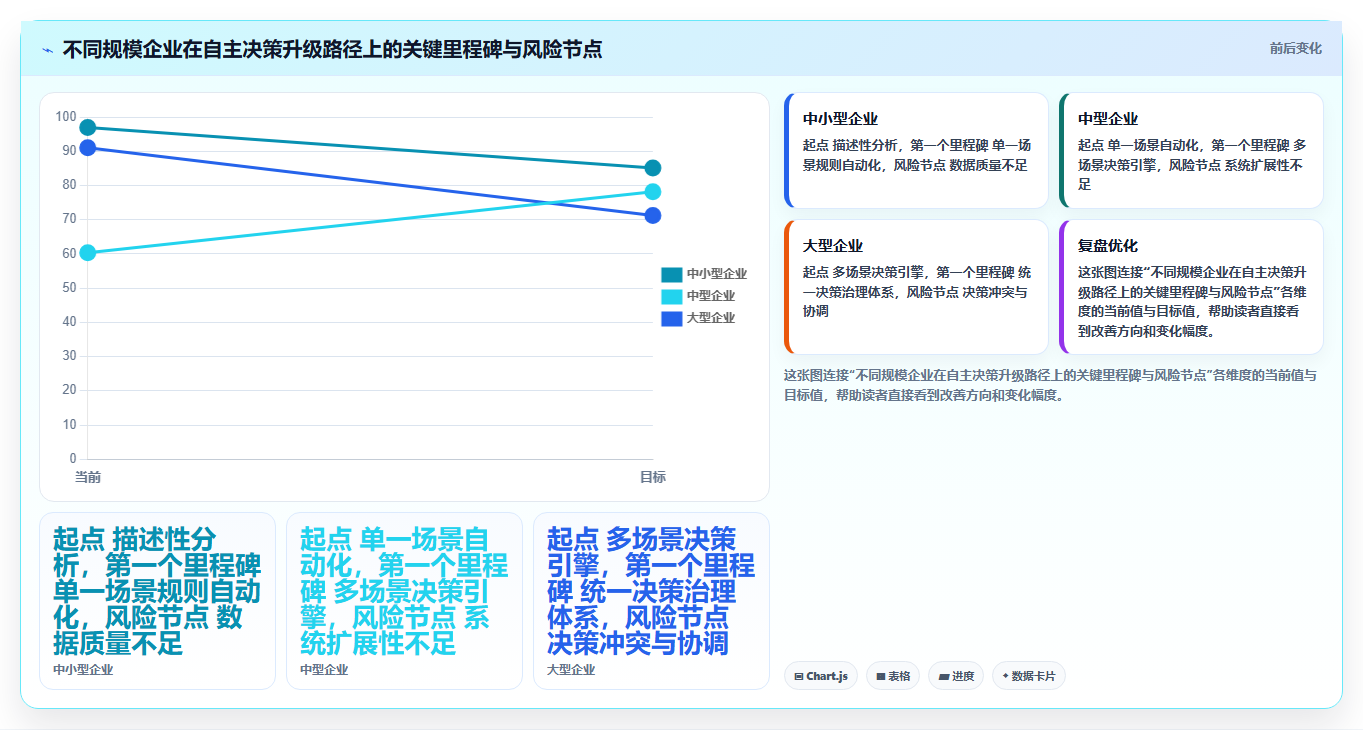Screen dimensions: 1363x730
Task: Open the 大型企业 orange-bordered info card title
Action: pos(833,246)
